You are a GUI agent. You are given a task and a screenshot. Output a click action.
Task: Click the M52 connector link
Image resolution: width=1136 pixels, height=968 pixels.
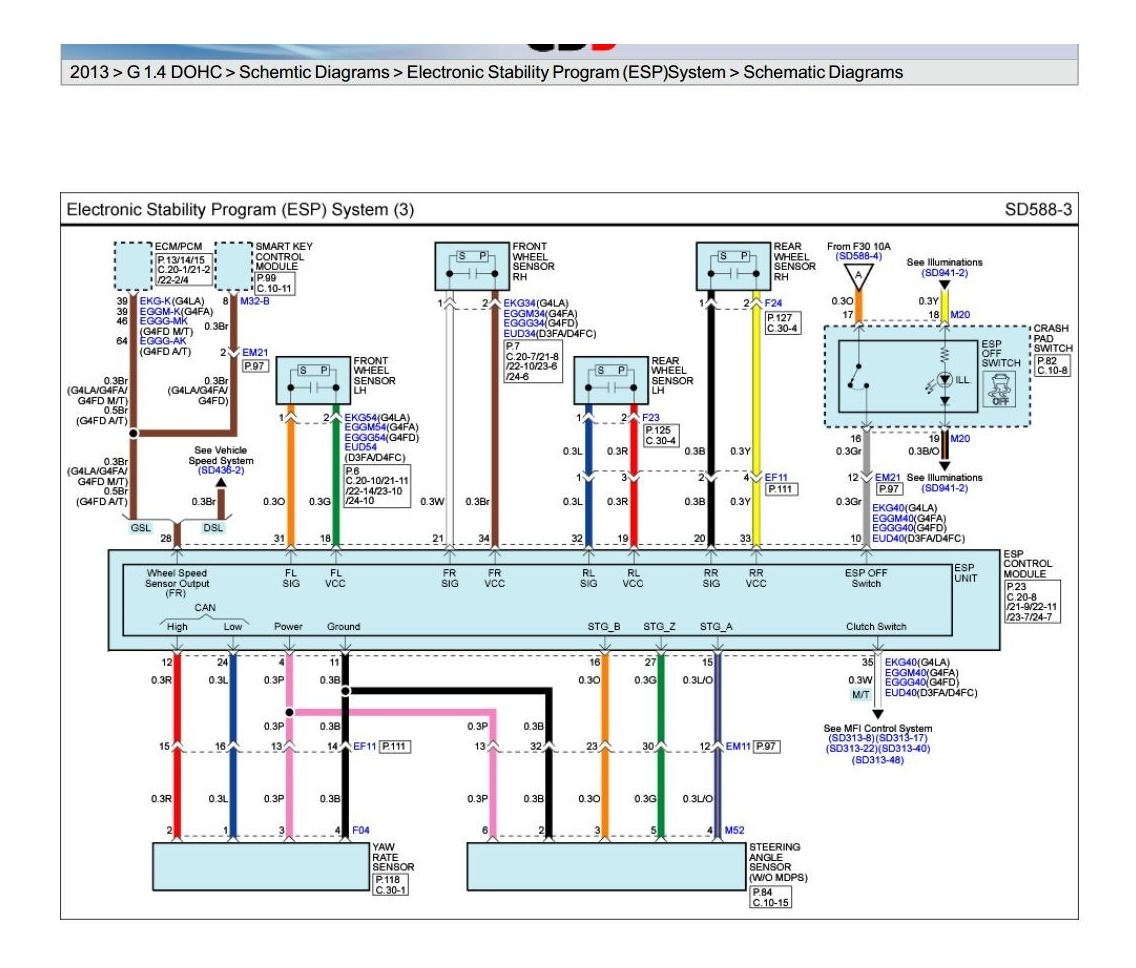click(x=735, y=830)
